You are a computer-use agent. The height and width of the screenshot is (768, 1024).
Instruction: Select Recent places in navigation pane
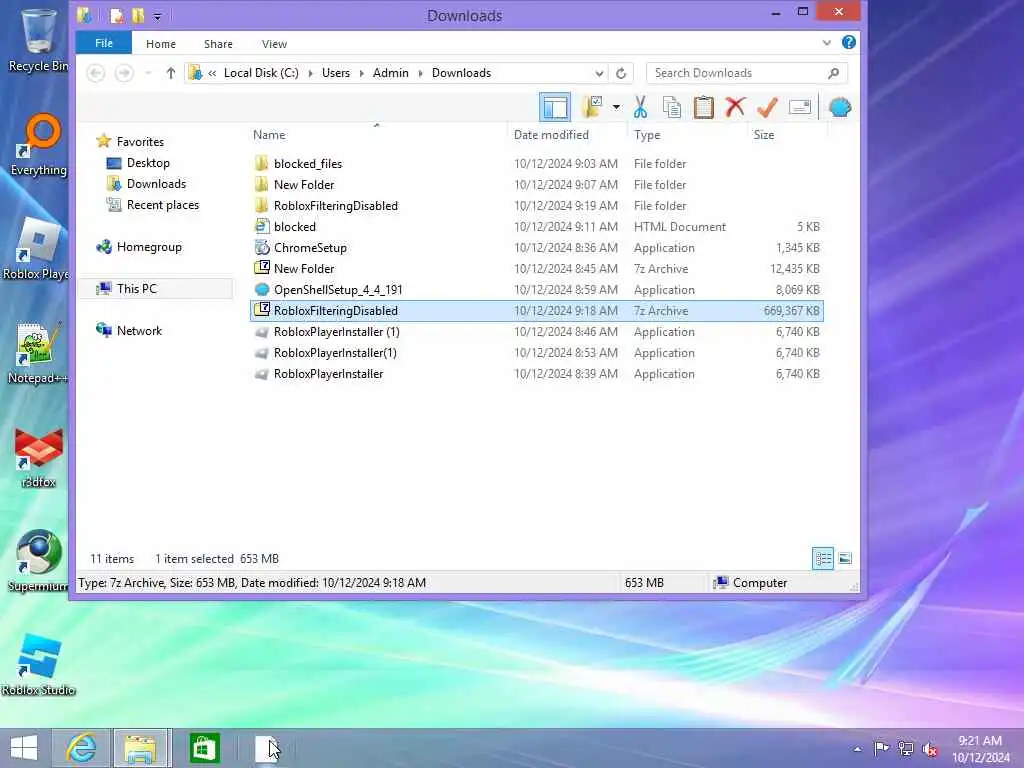(163, 205)
